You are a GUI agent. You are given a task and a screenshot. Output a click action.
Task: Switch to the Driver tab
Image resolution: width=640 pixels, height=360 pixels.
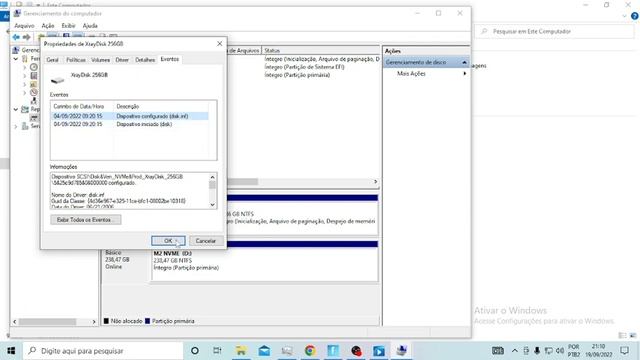click(122, 60)
